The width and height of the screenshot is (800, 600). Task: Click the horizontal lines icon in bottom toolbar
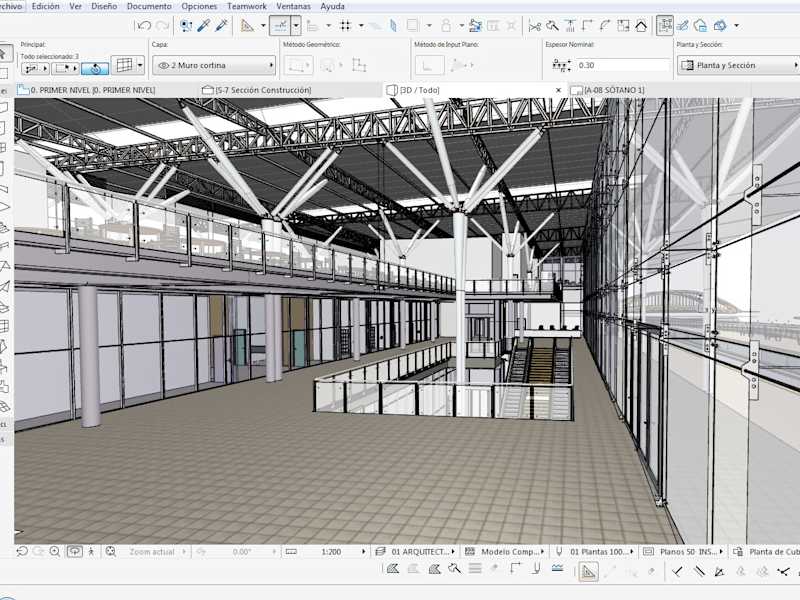coord(475,569)
